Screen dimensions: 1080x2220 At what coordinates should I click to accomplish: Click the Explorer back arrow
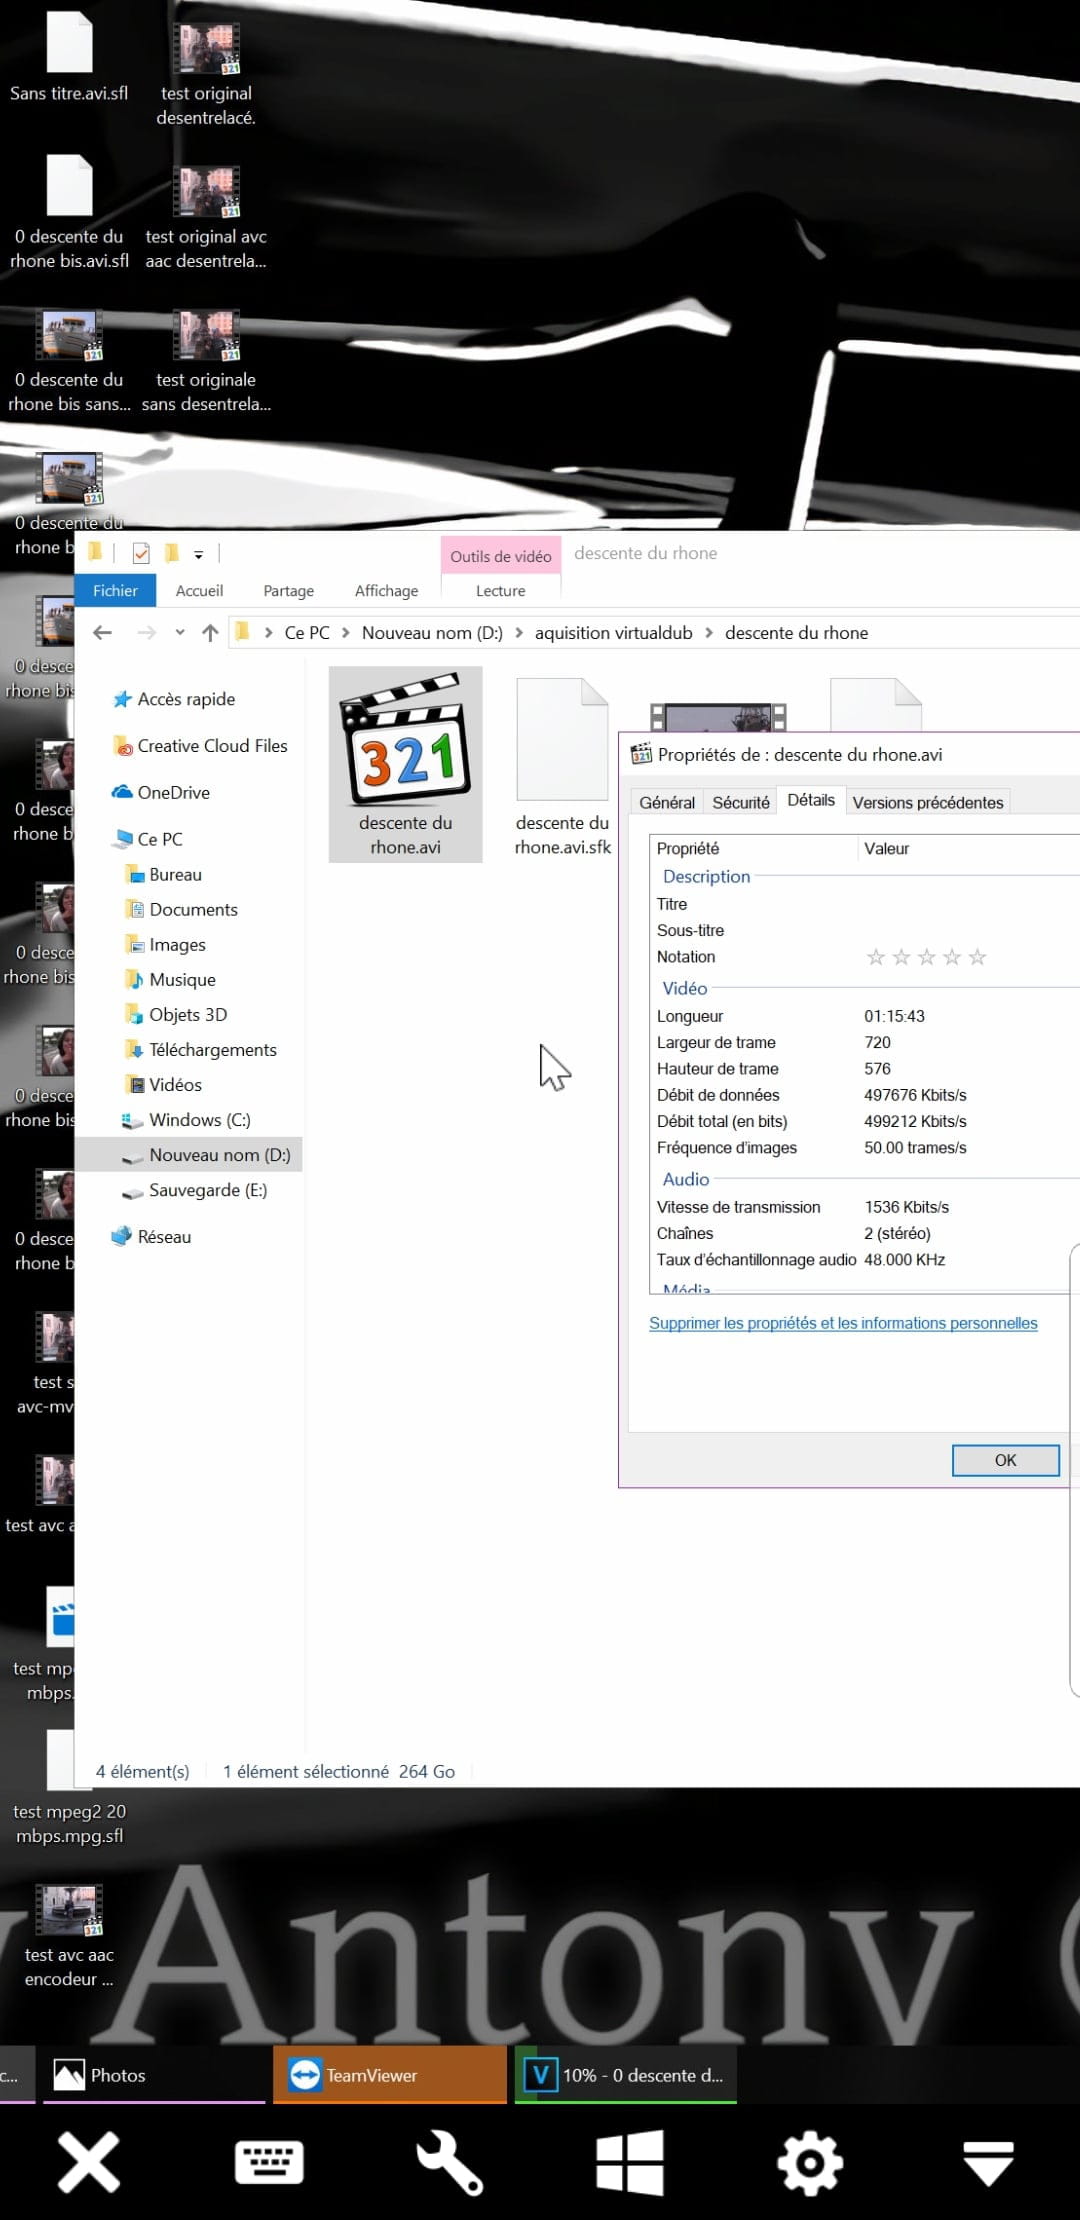click(x=102, y=633)
